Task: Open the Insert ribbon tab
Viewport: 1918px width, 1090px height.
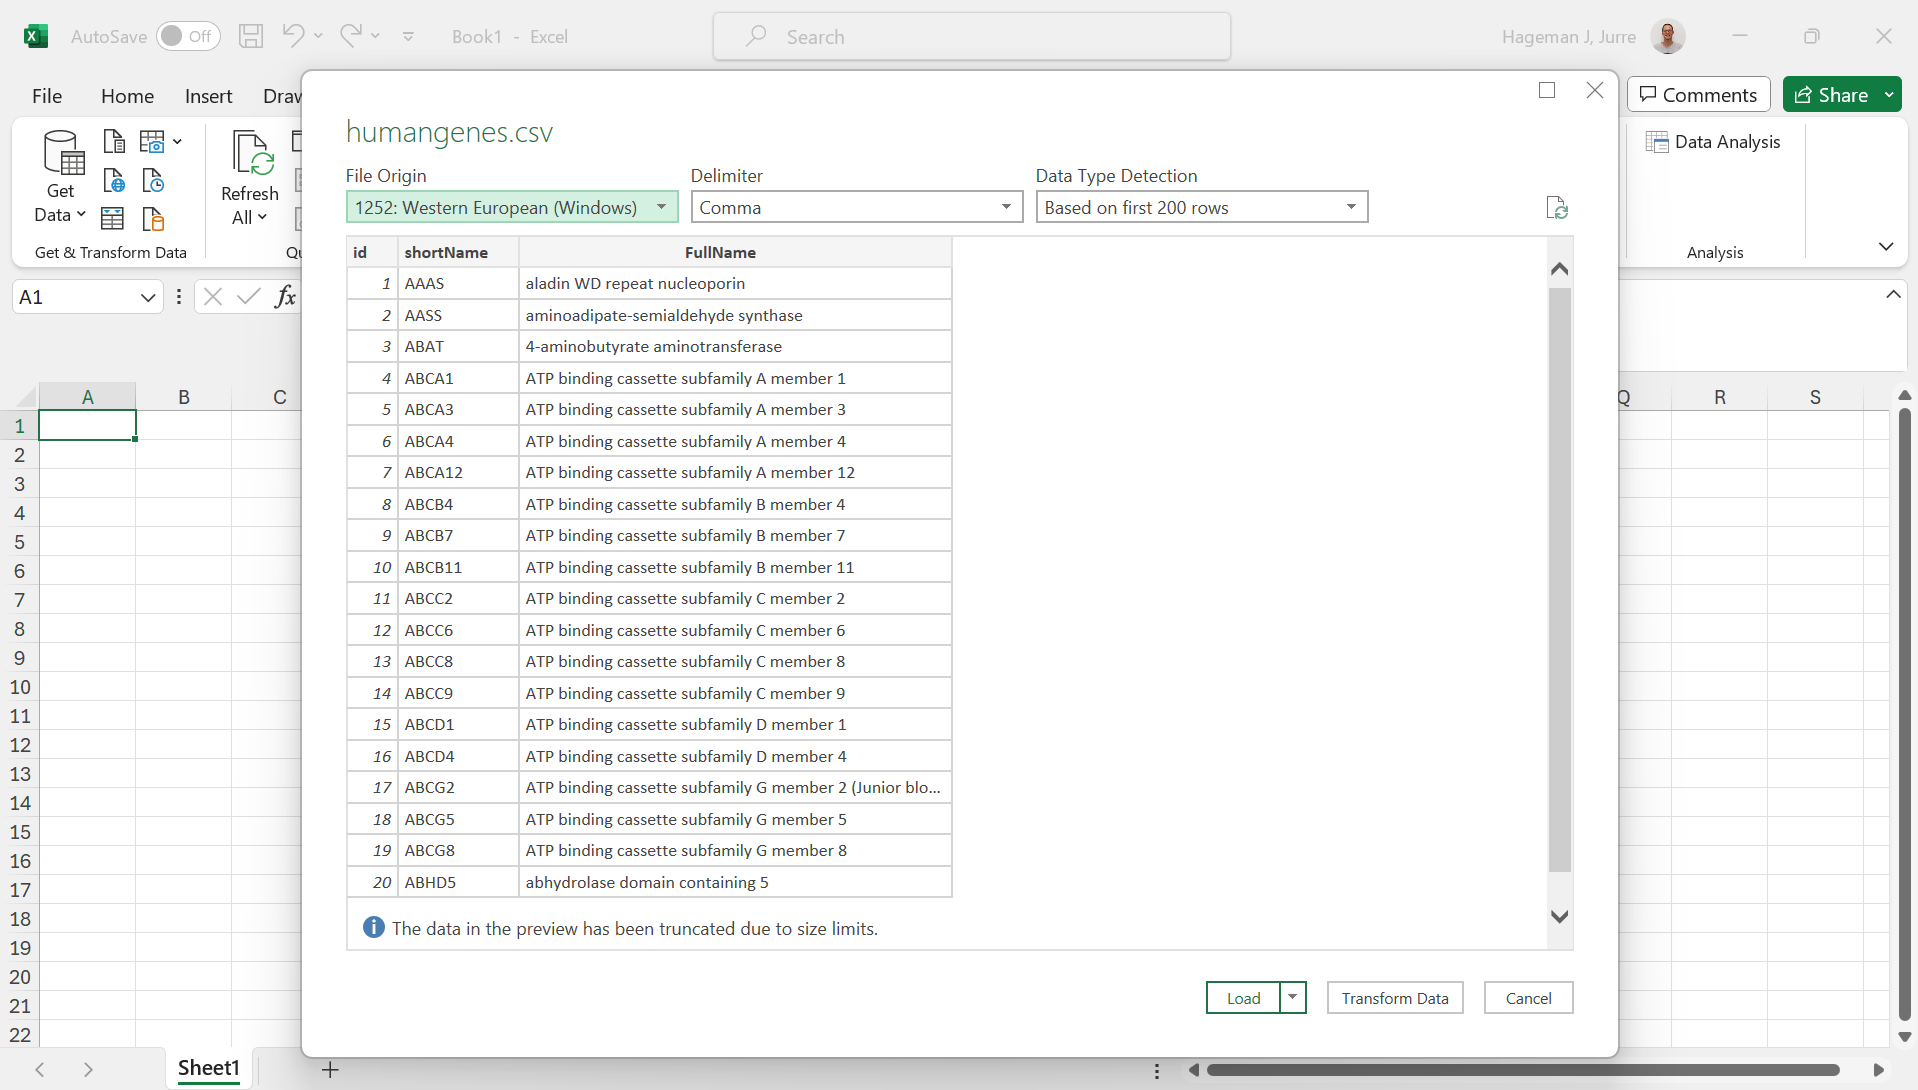Action: click(x=208, y=96)
